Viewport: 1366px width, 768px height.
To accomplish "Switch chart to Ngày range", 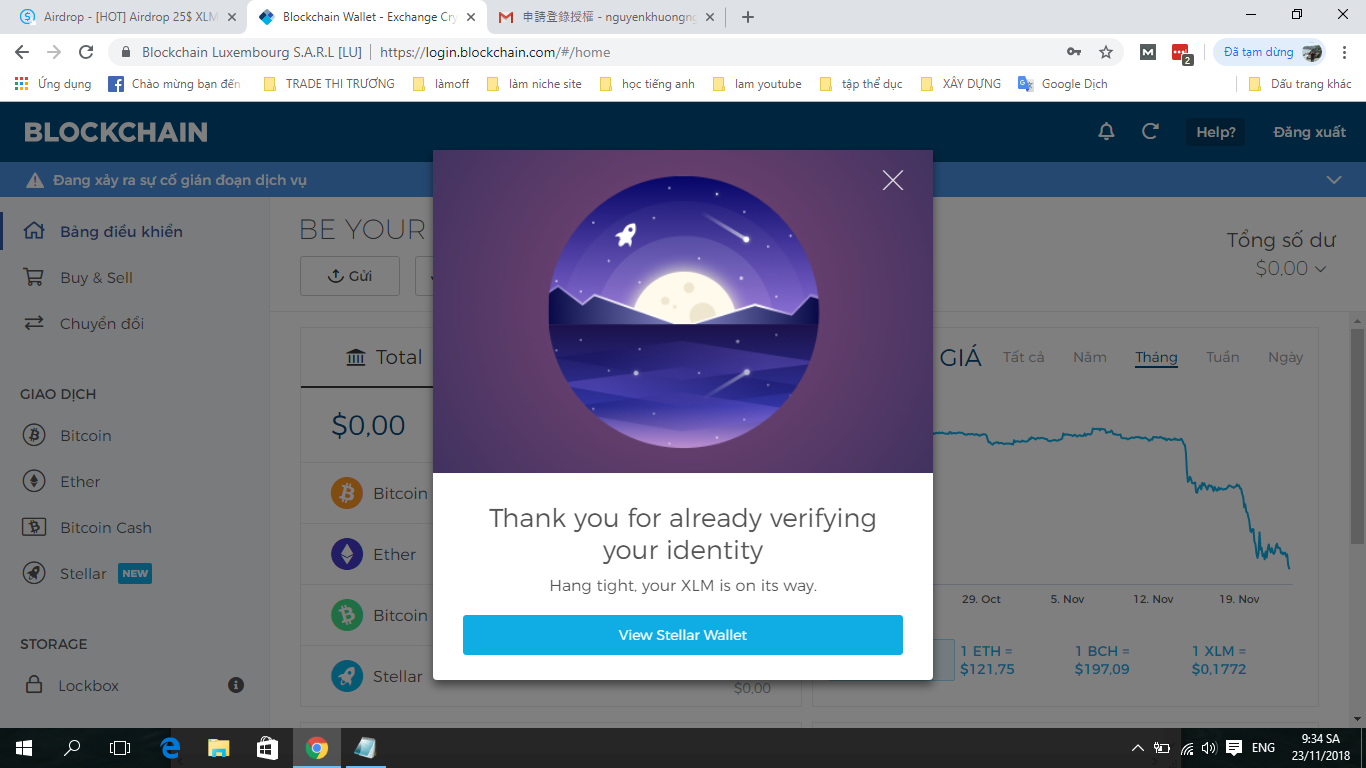I will tap(1285, 357).
